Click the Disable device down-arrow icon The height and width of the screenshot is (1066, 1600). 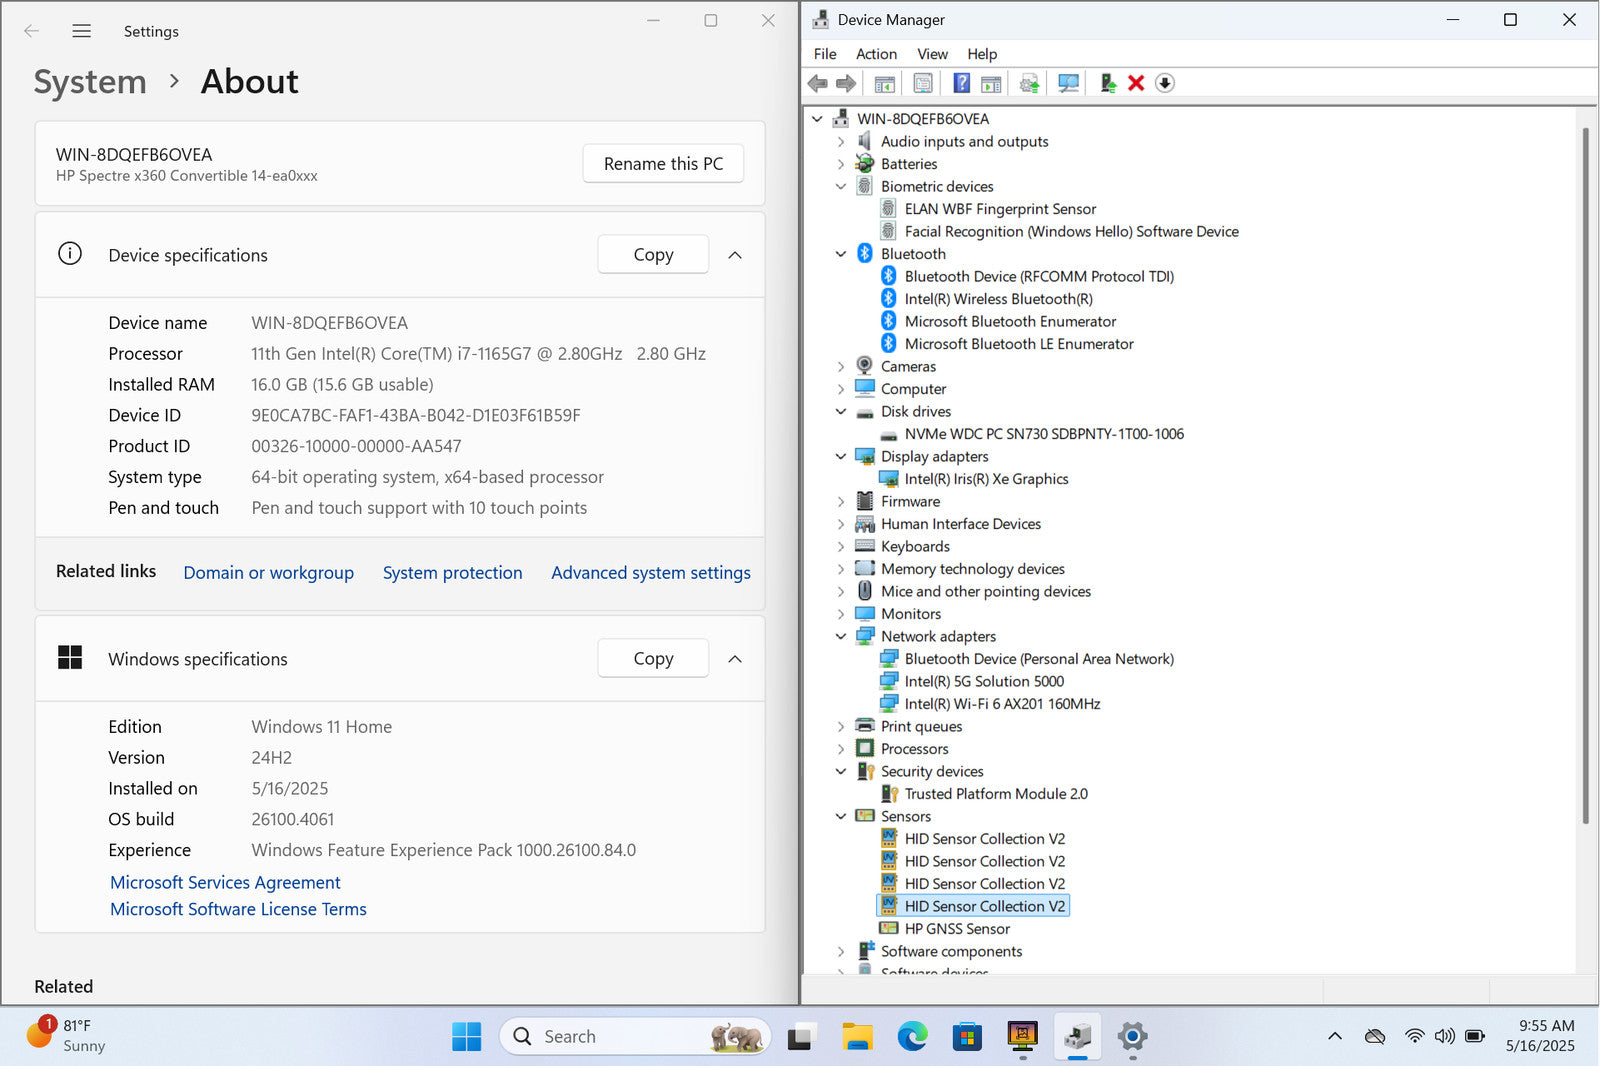[x=1164, y=83]
